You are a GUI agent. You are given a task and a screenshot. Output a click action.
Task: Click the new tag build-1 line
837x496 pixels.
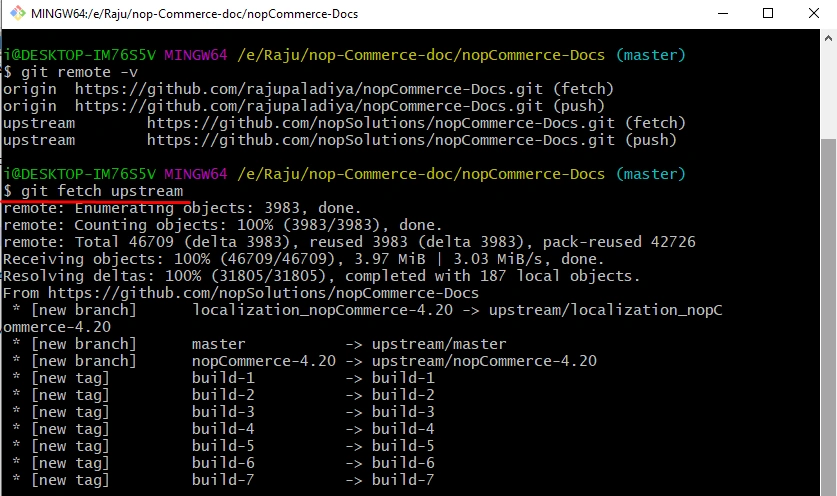[x=223, y=379]
